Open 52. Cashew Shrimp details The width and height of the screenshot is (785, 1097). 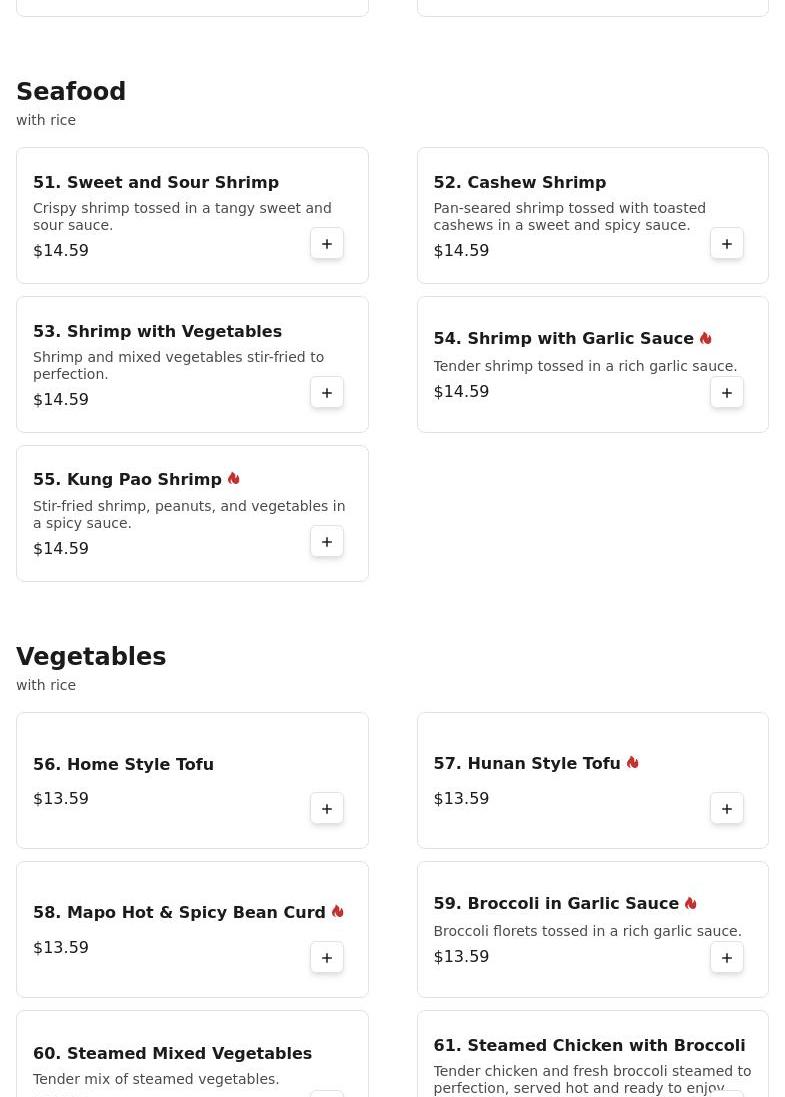point(520,183)
